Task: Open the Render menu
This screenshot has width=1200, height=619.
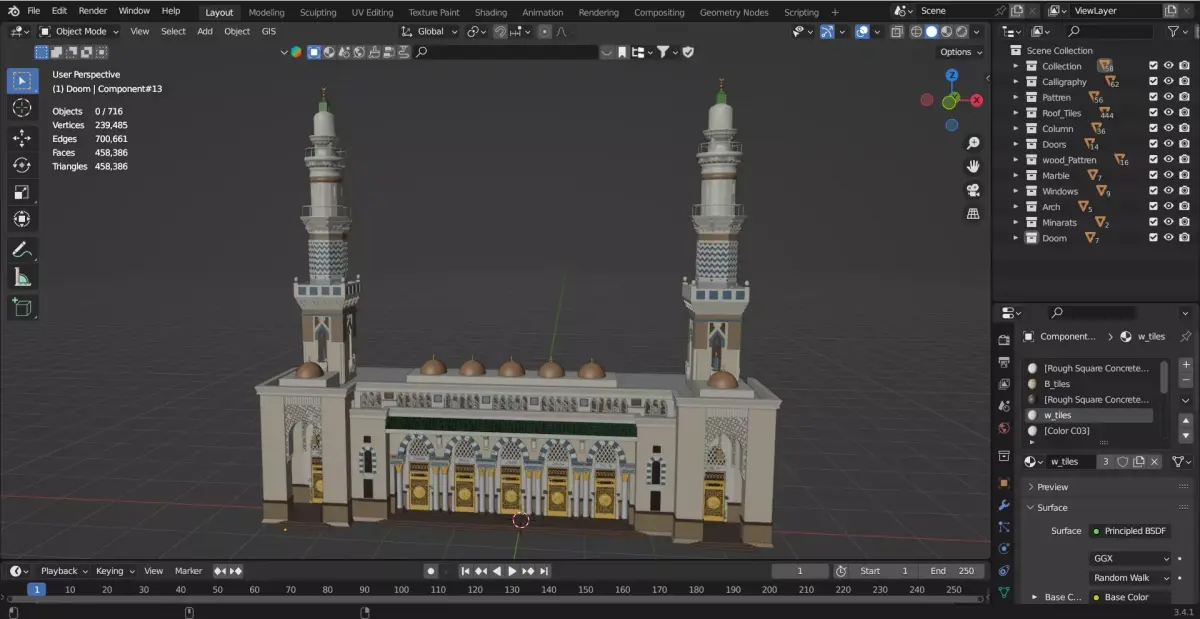Action: coord(93,11)
